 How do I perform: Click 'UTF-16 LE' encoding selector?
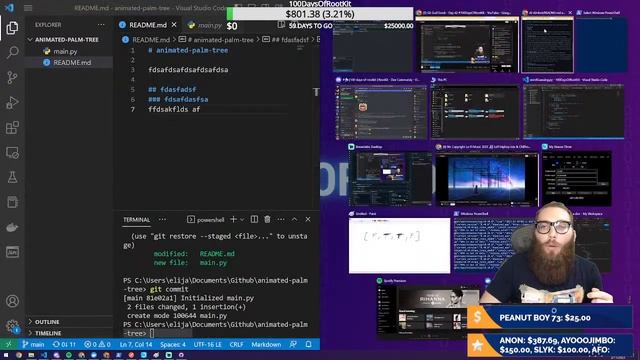click(x=207, y=344)
